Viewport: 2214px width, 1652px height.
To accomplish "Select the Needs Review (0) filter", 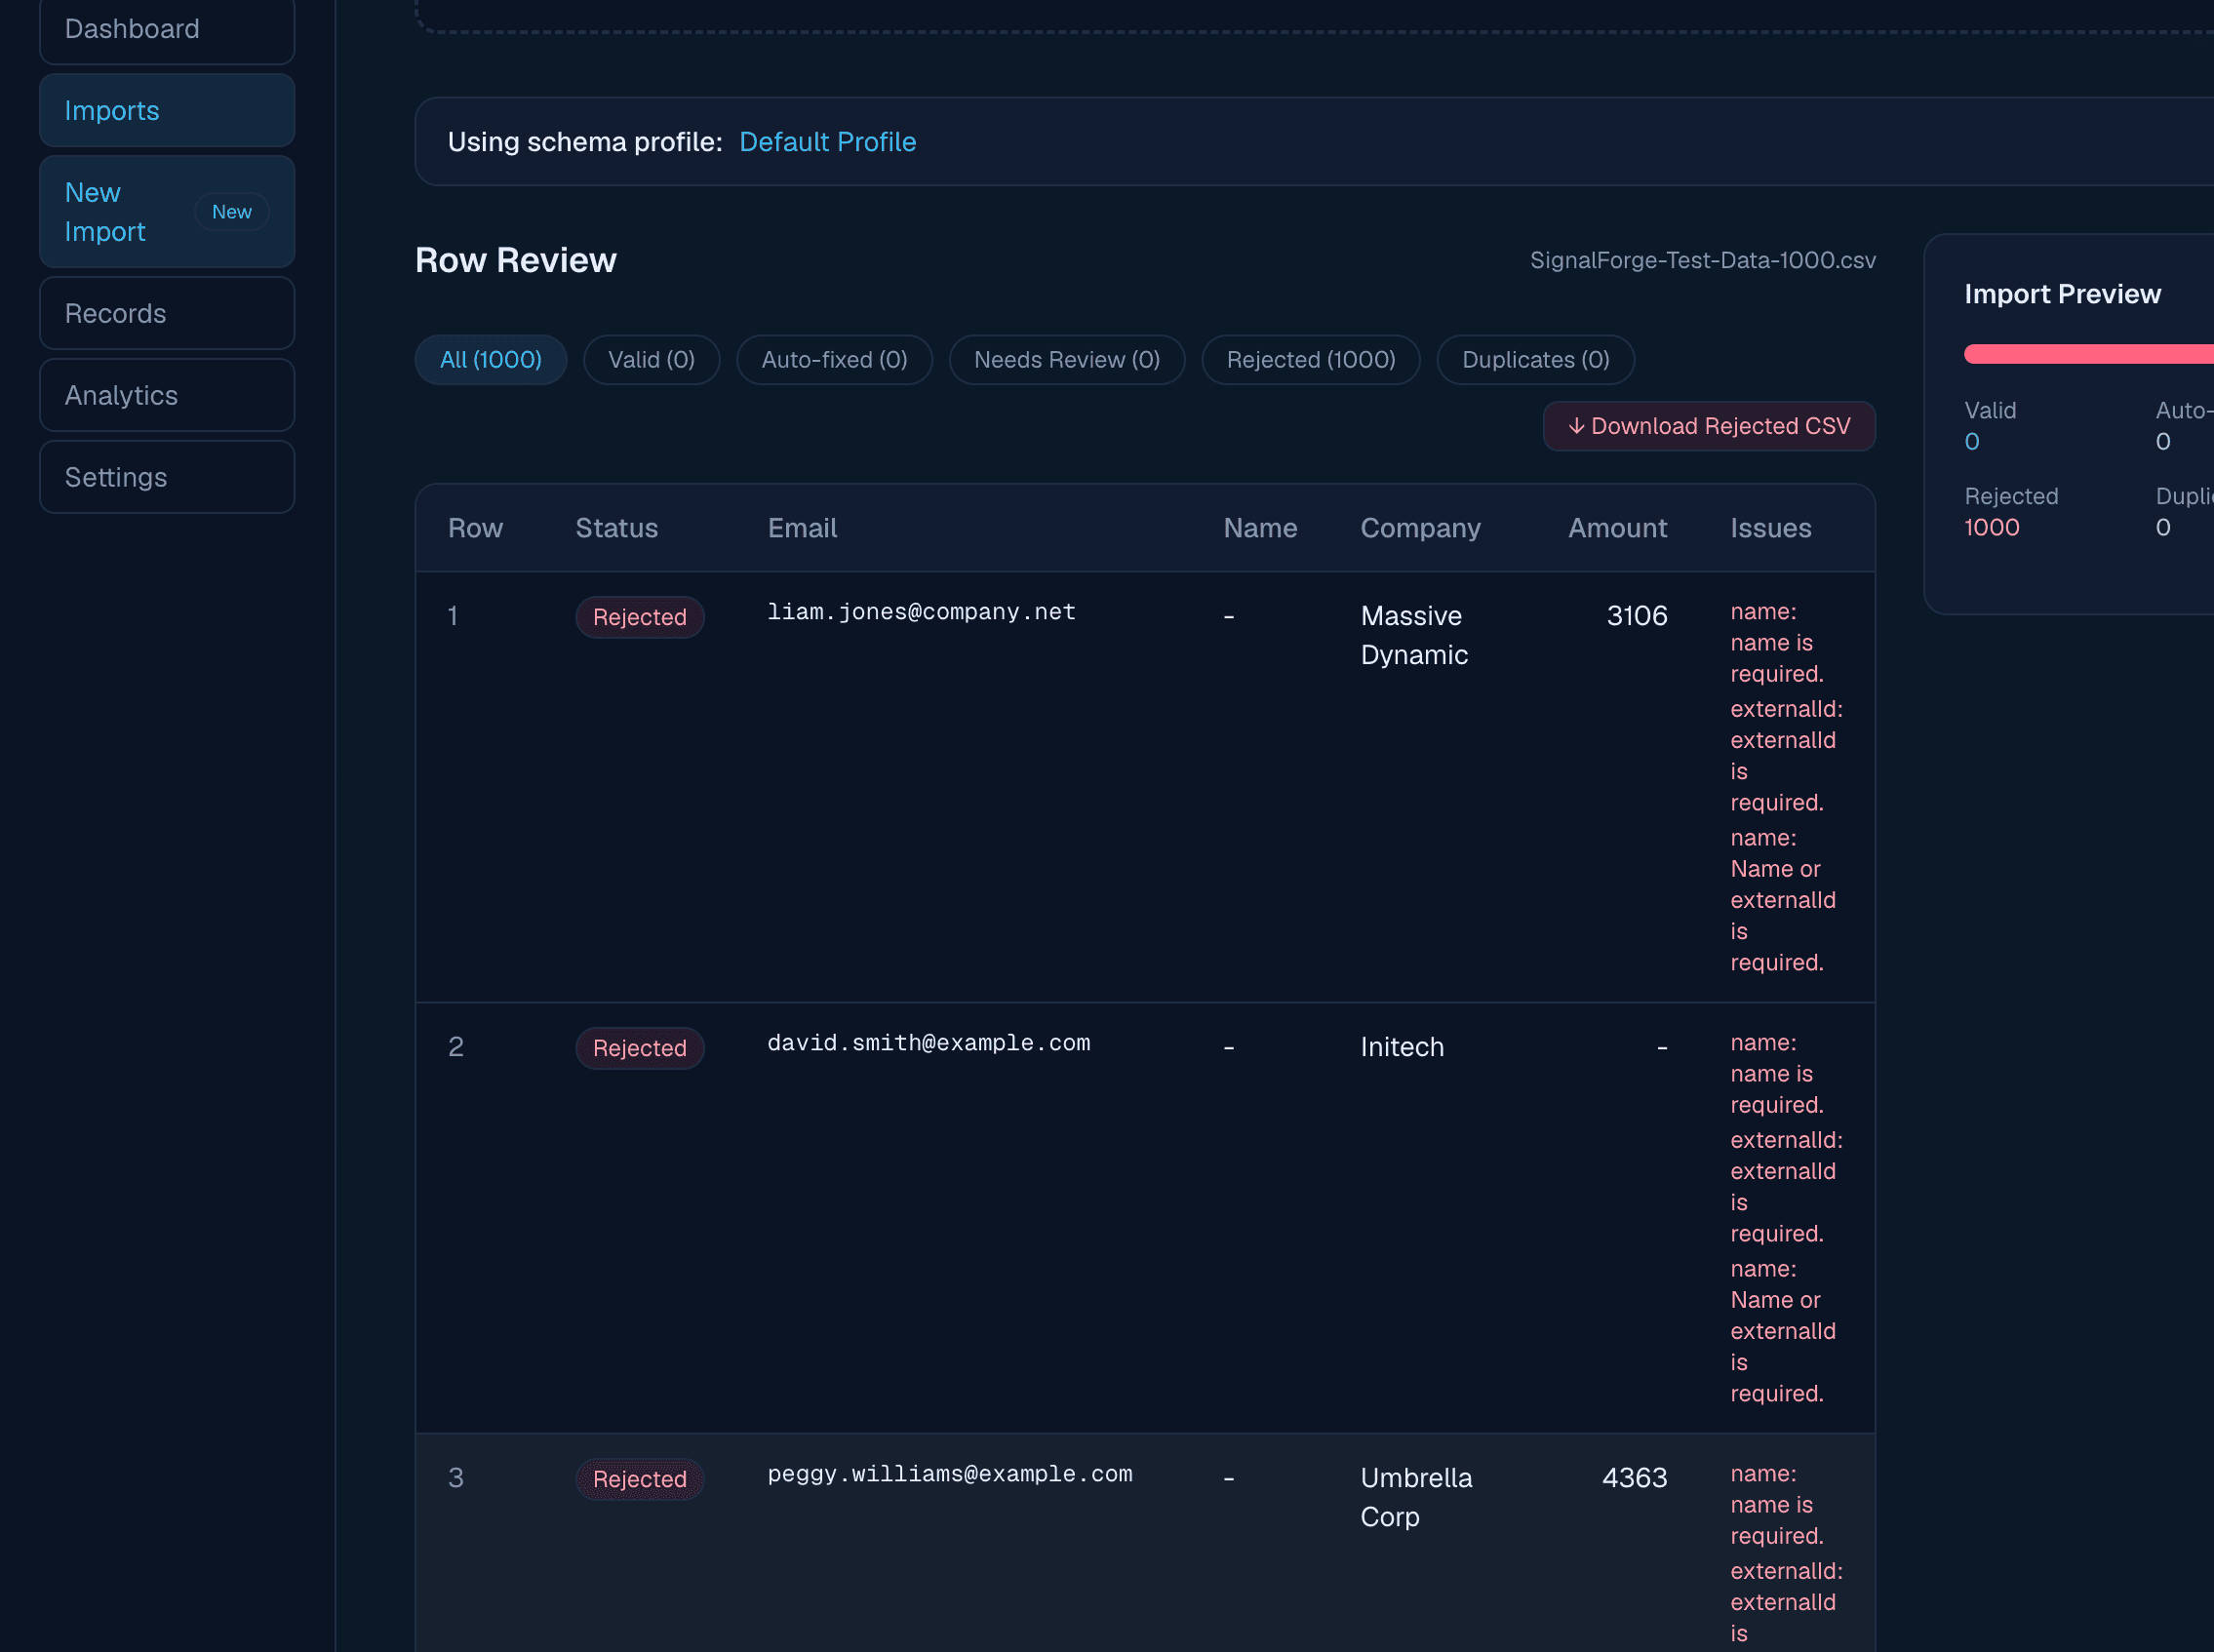I will (1067, 360).
